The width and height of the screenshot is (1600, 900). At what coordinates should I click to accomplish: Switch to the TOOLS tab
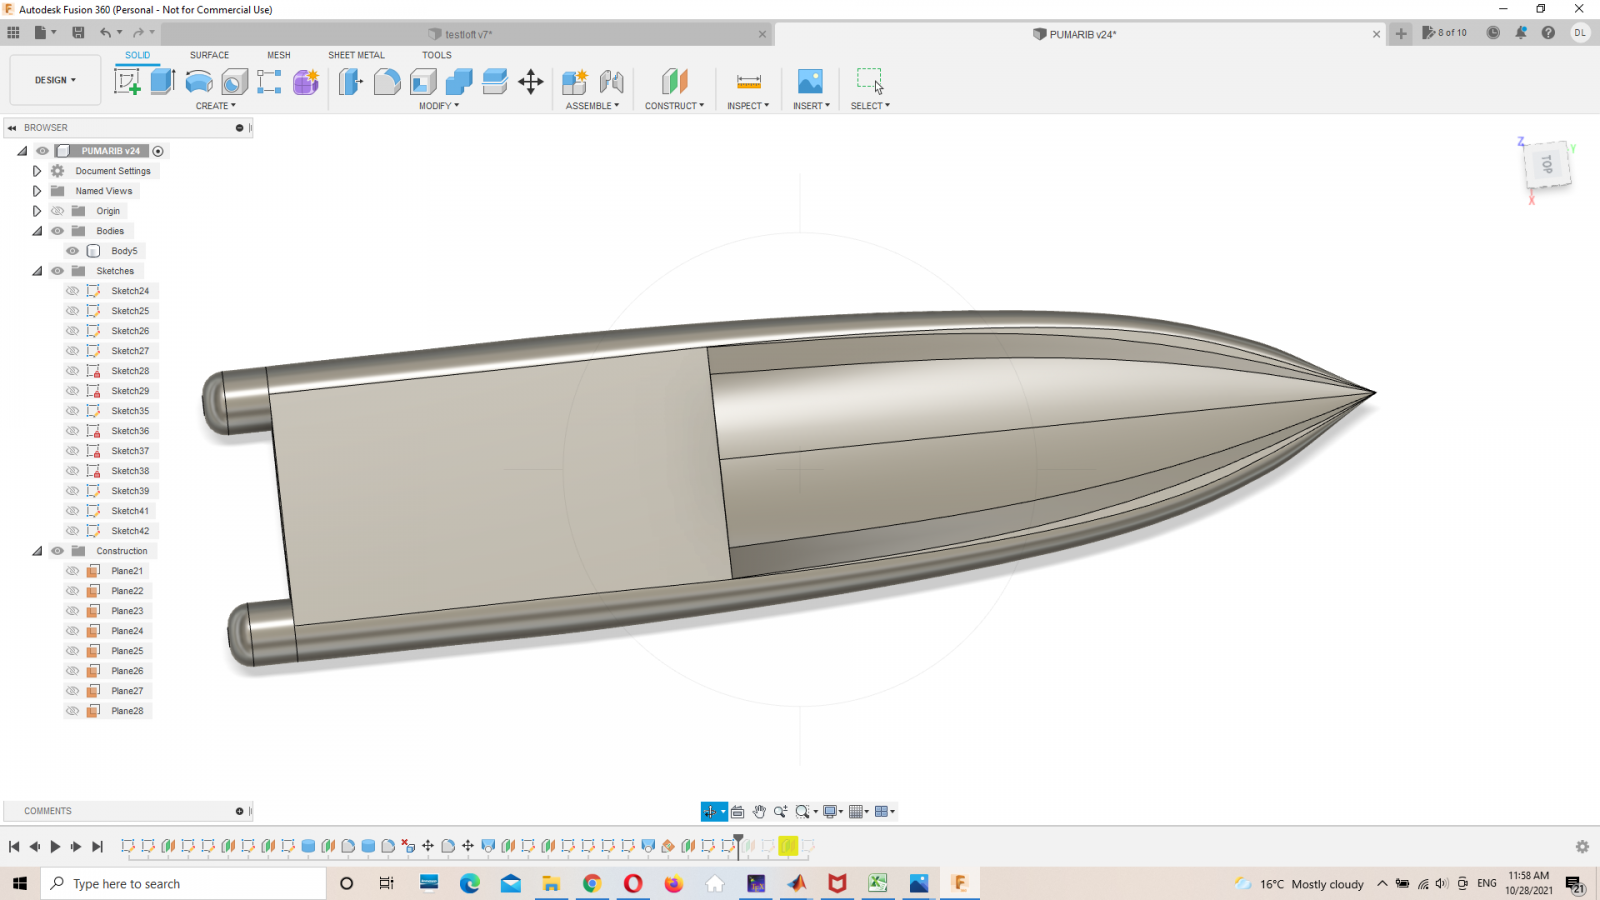point(436,55)
